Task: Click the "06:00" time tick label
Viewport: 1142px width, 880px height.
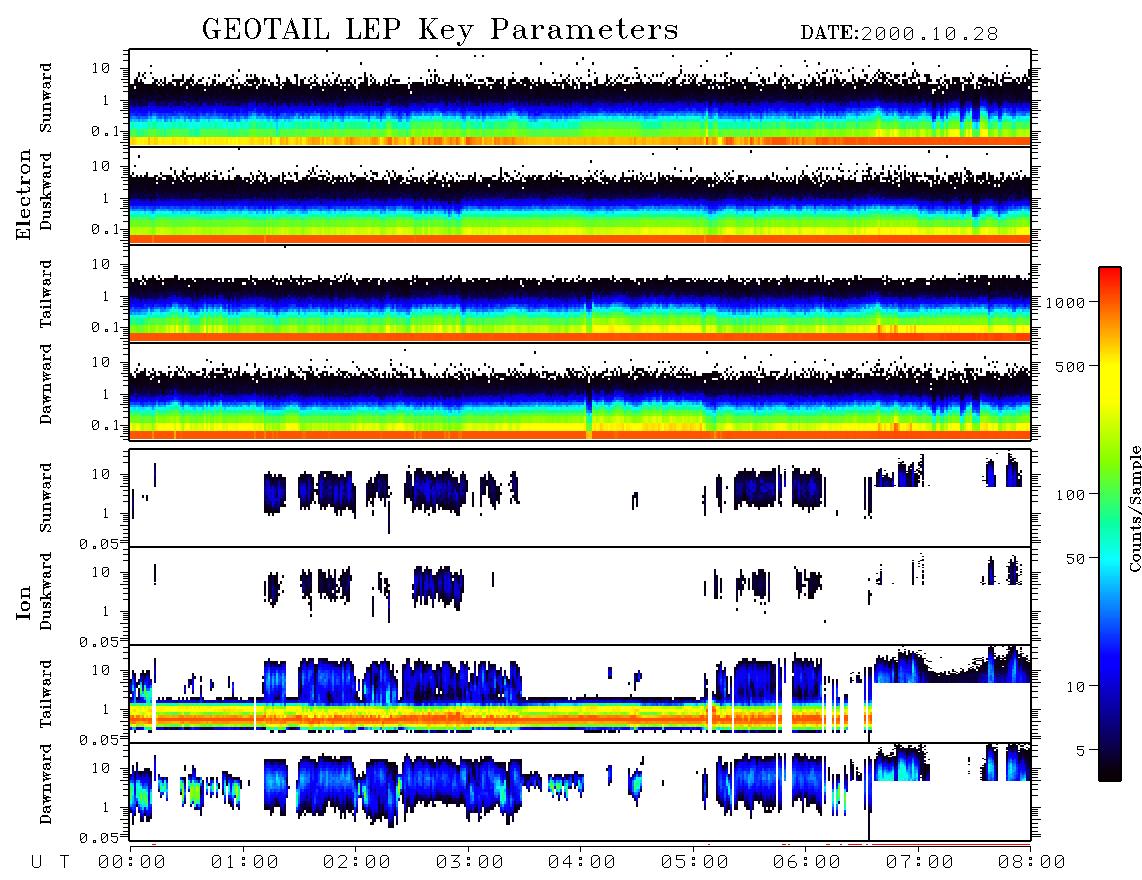Action: pyautogui.click(x=807, y=863)
